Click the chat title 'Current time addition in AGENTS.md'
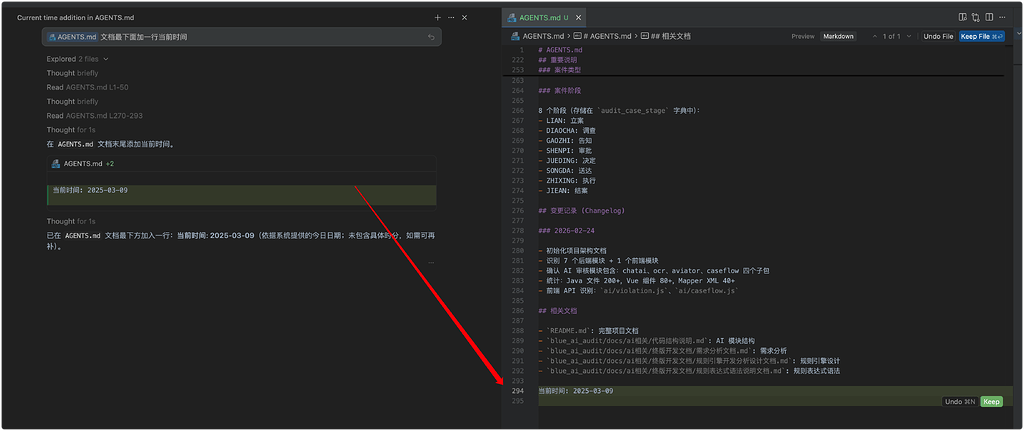This screenshot has width=1024, height=430. click(x=76, y=18)
